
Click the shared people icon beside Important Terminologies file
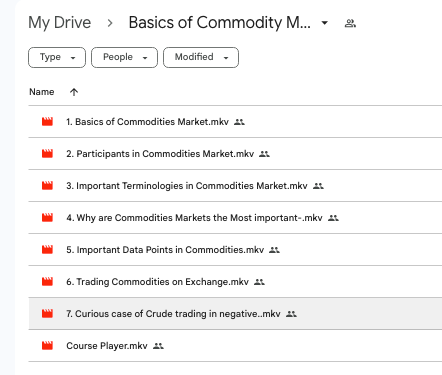[x=318, y=186]
